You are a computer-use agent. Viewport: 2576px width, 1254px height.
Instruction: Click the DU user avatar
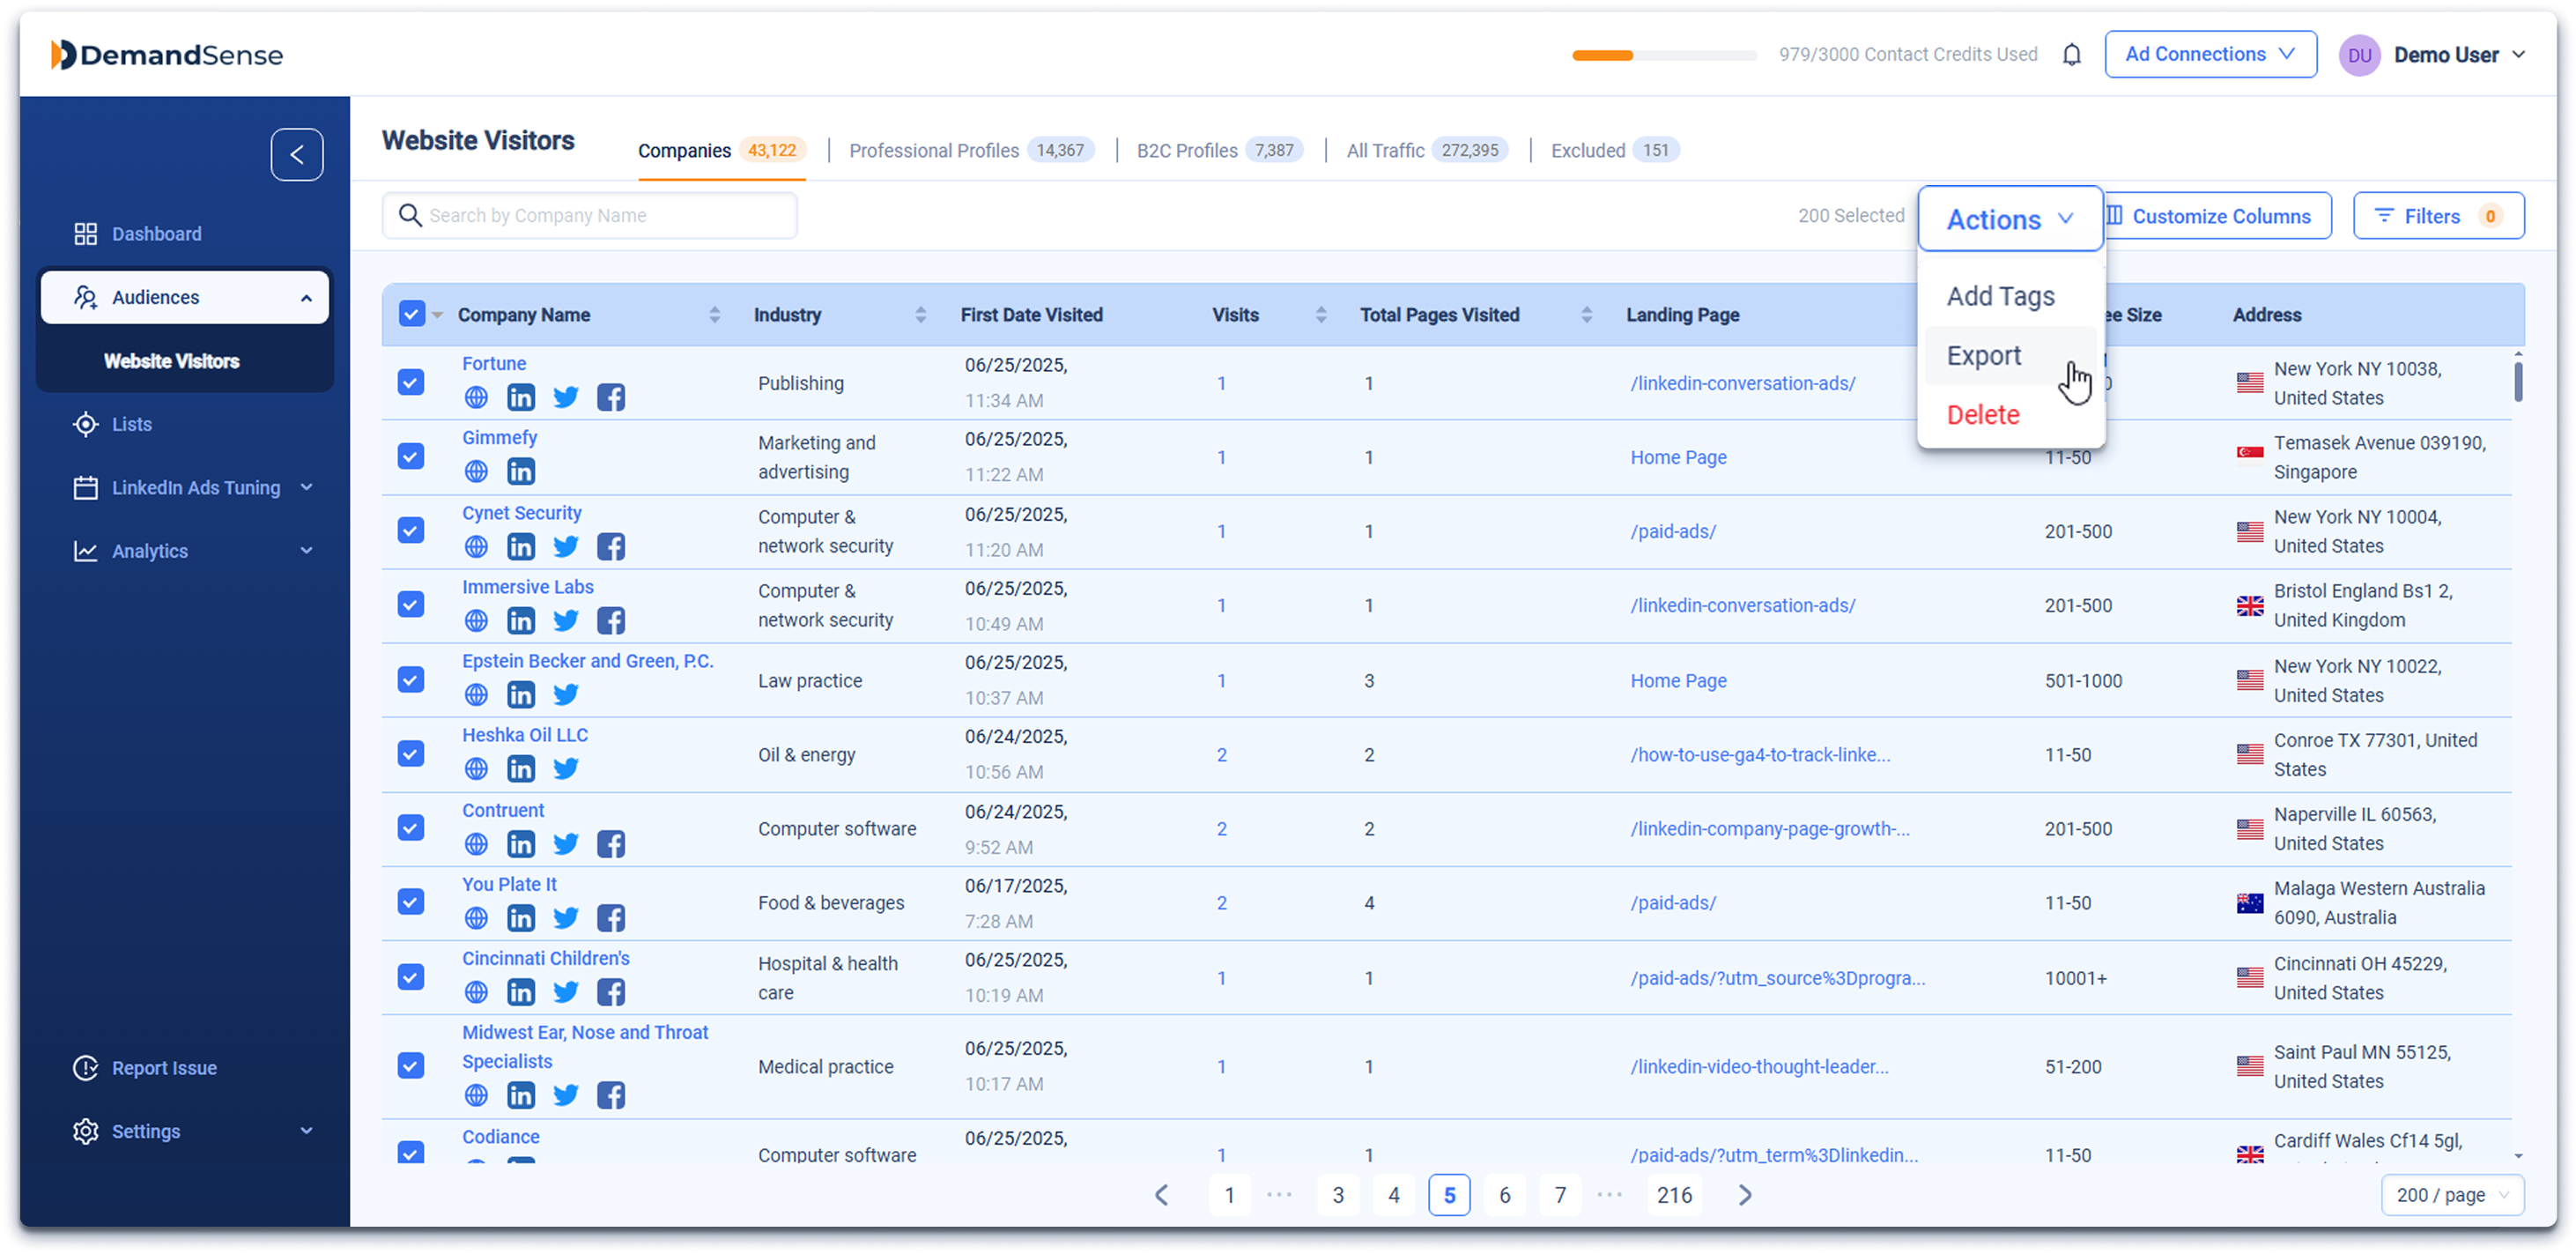click(x=2359, y=55)
